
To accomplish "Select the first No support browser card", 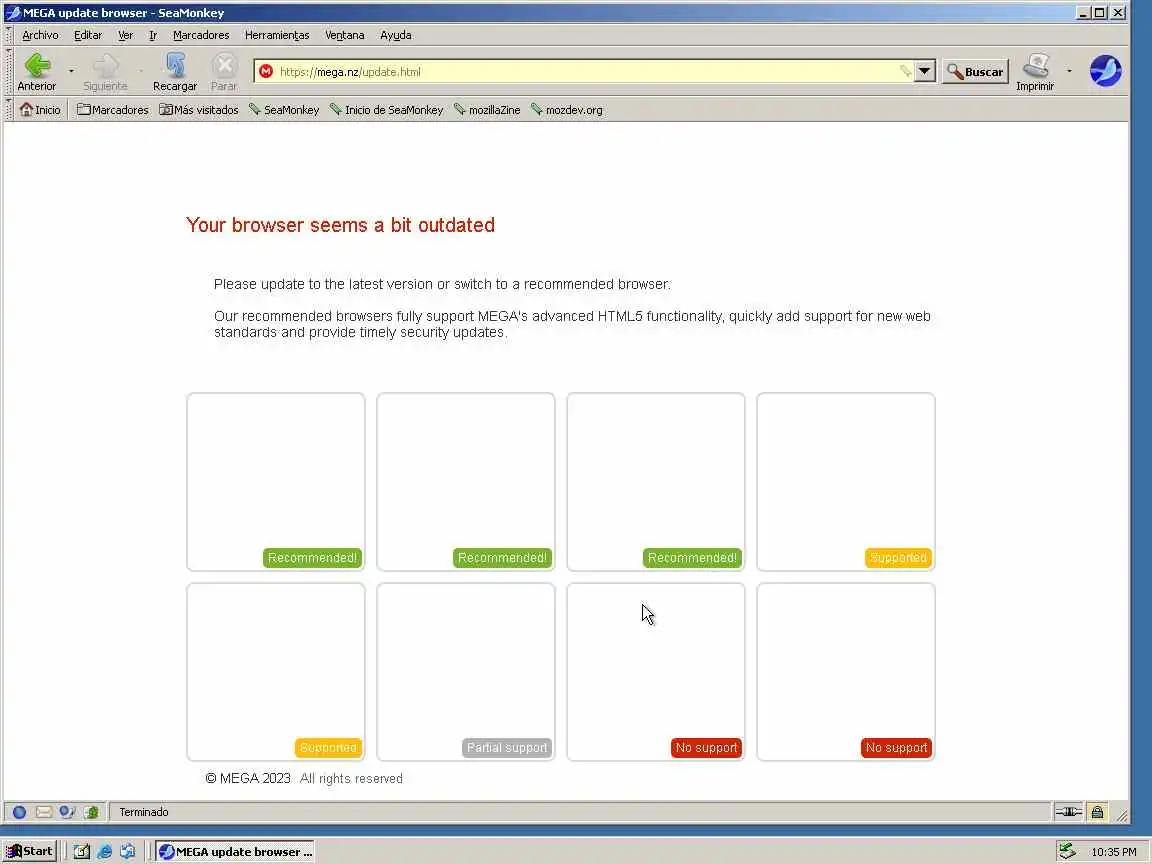I will click(656, 672).
